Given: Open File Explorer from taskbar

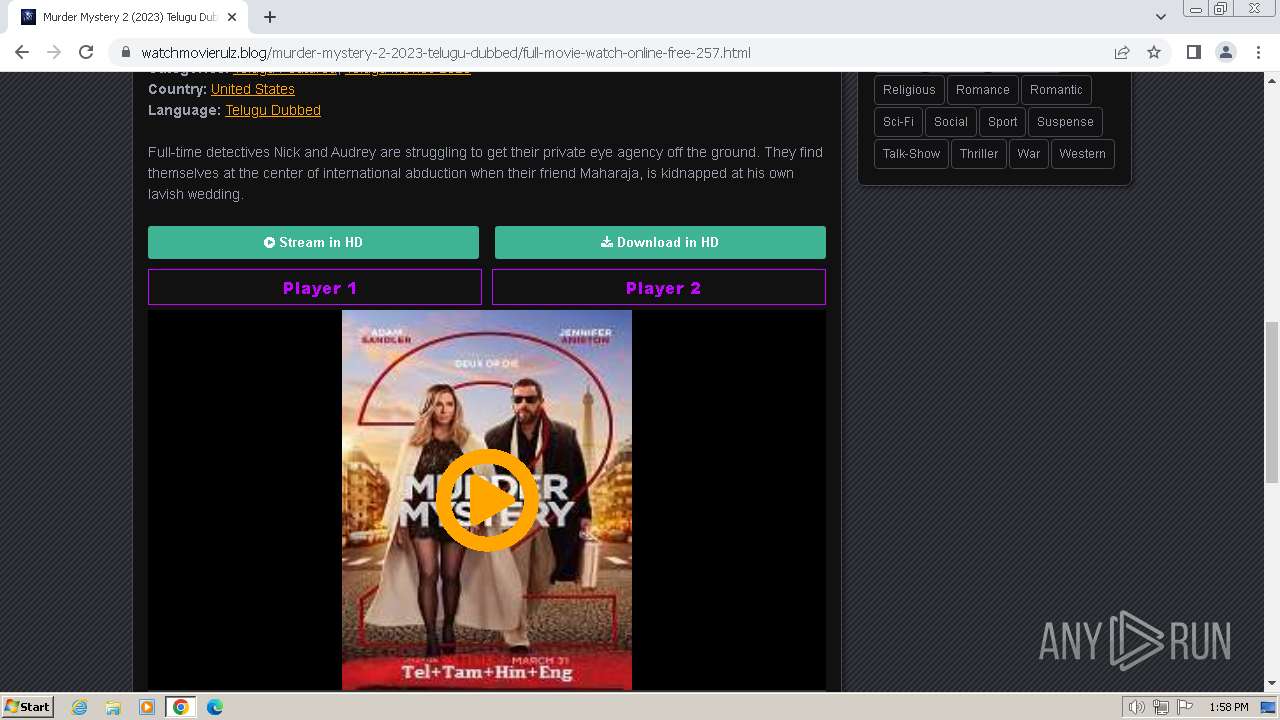Looking at the screenshot, I should coord(113,707).
